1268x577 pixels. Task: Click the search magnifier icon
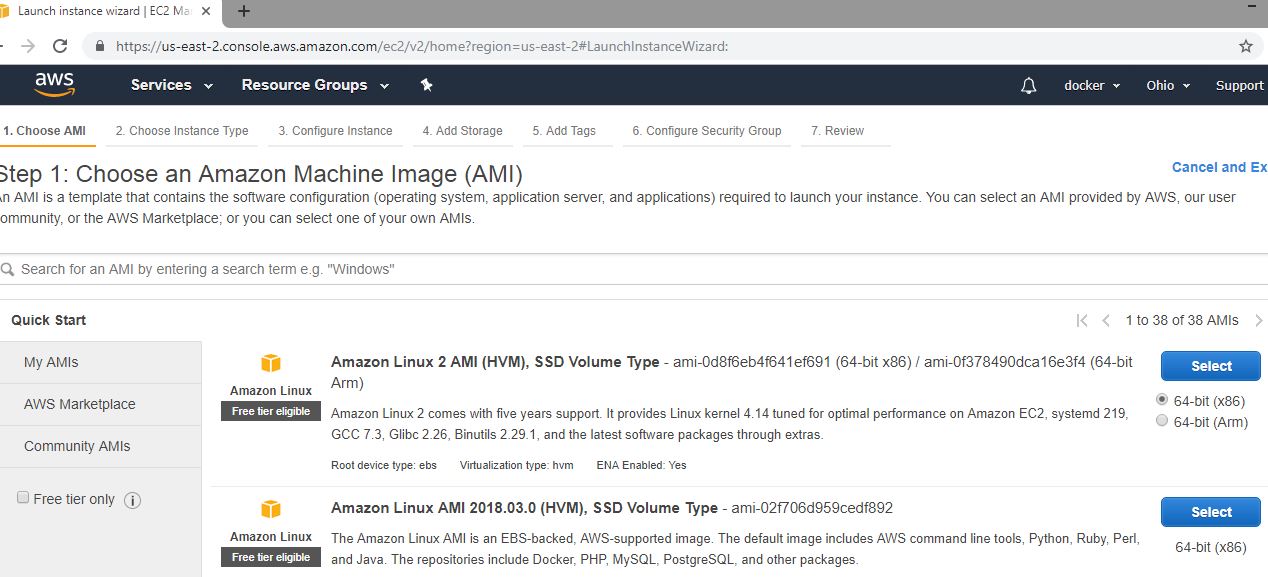(8, 270)
